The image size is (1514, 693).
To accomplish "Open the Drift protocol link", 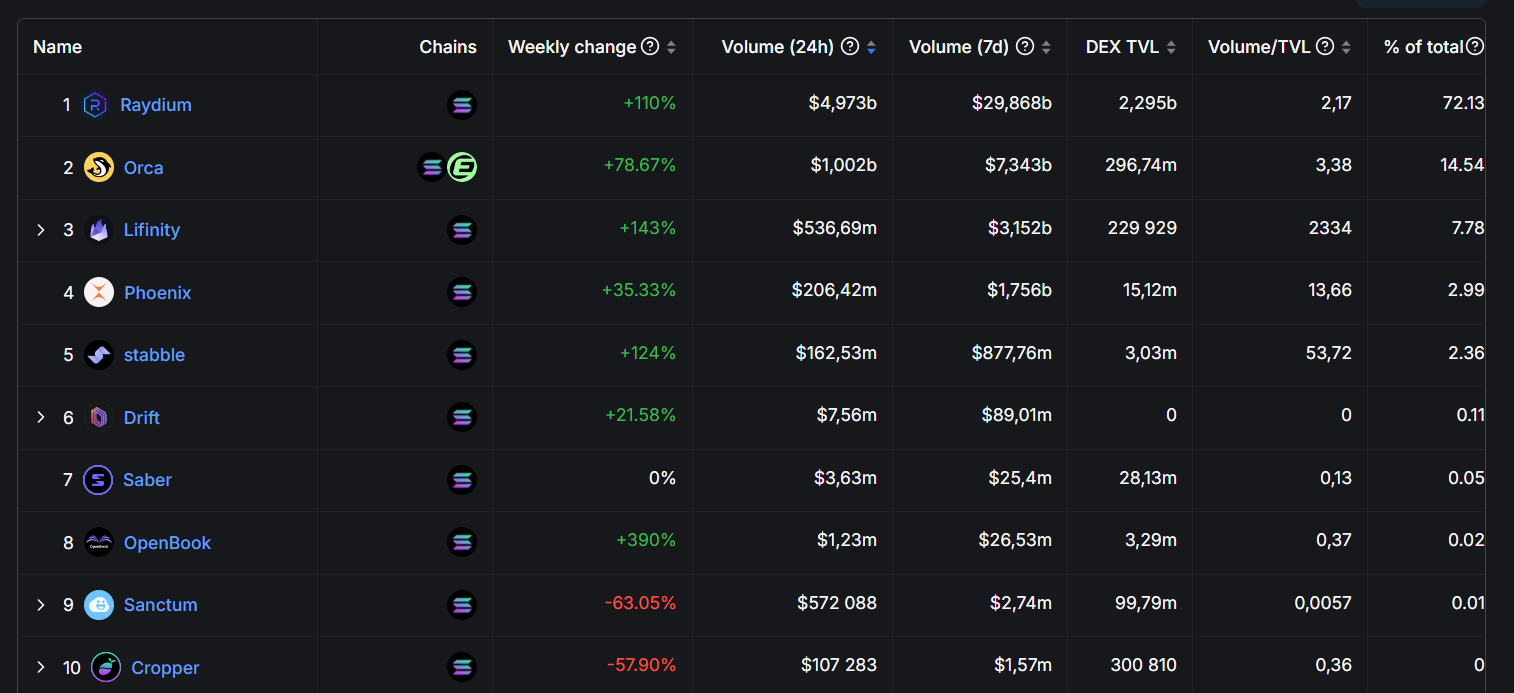I will coord(142,418).
